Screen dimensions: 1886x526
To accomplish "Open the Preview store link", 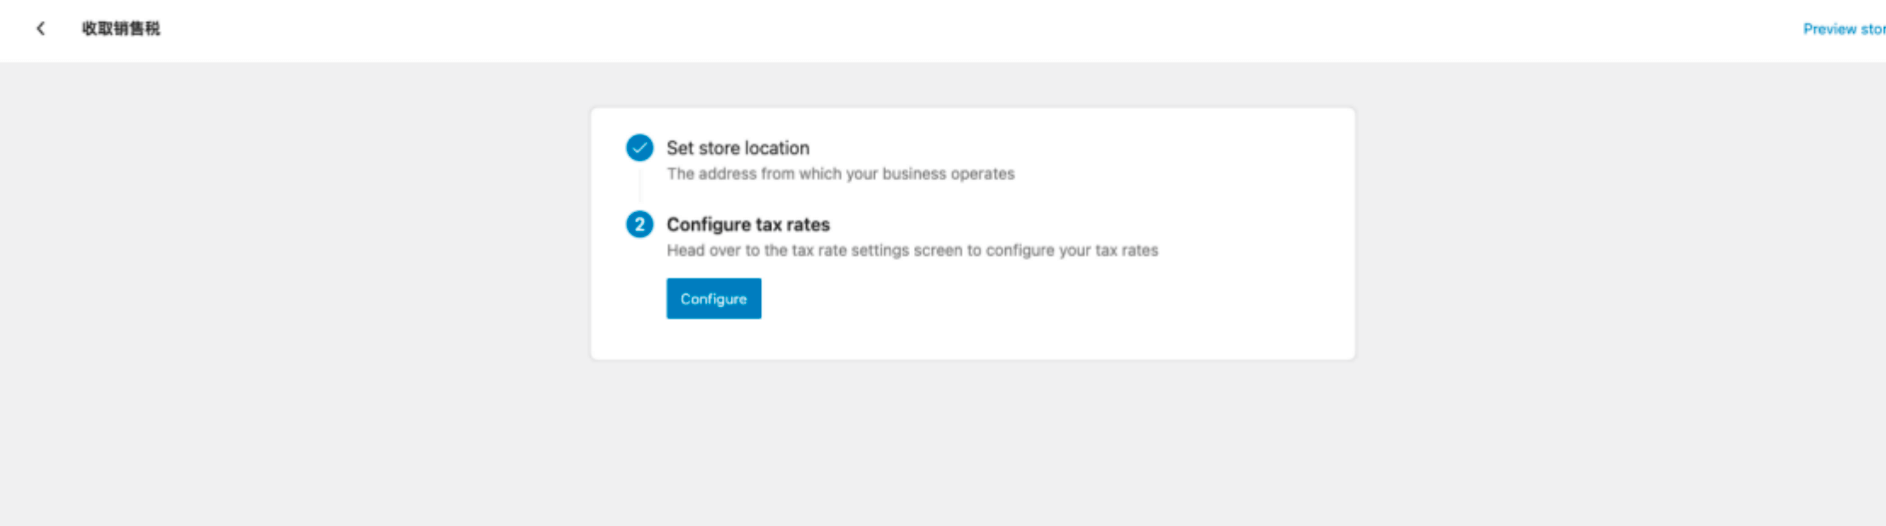I will click(x=1844, y=29).
